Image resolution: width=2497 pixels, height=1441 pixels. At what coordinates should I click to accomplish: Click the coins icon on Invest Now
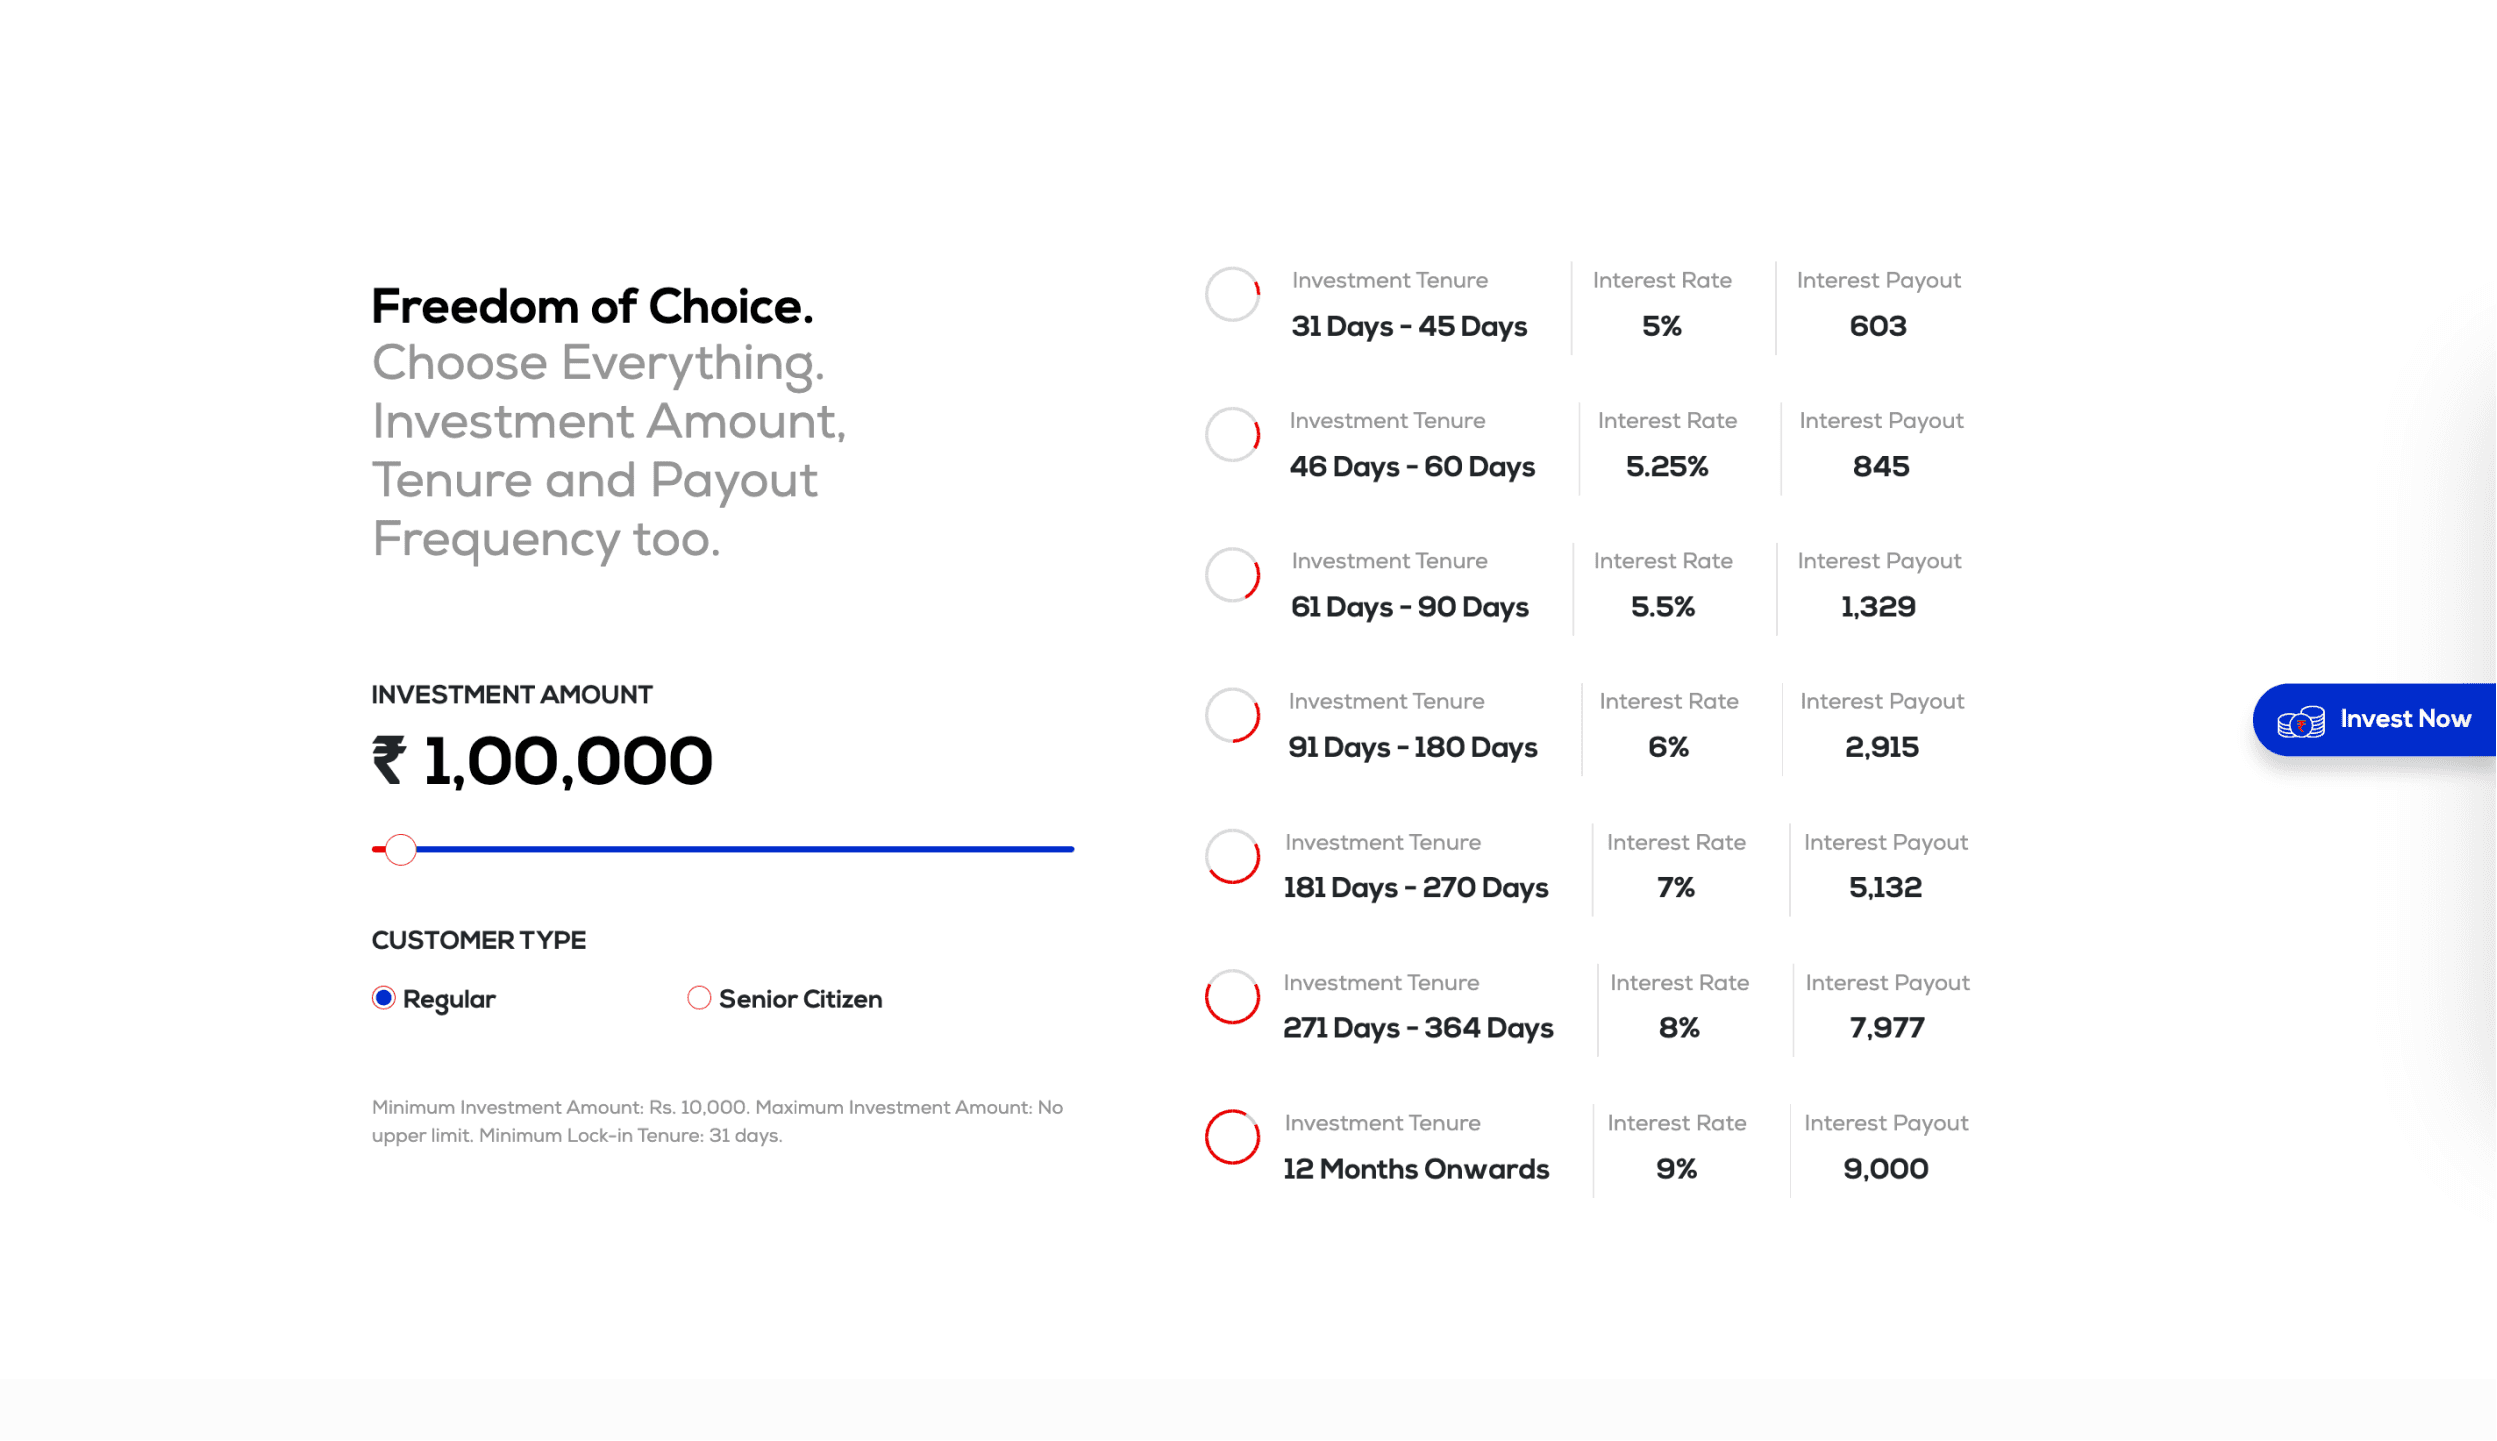(2300, 721)
